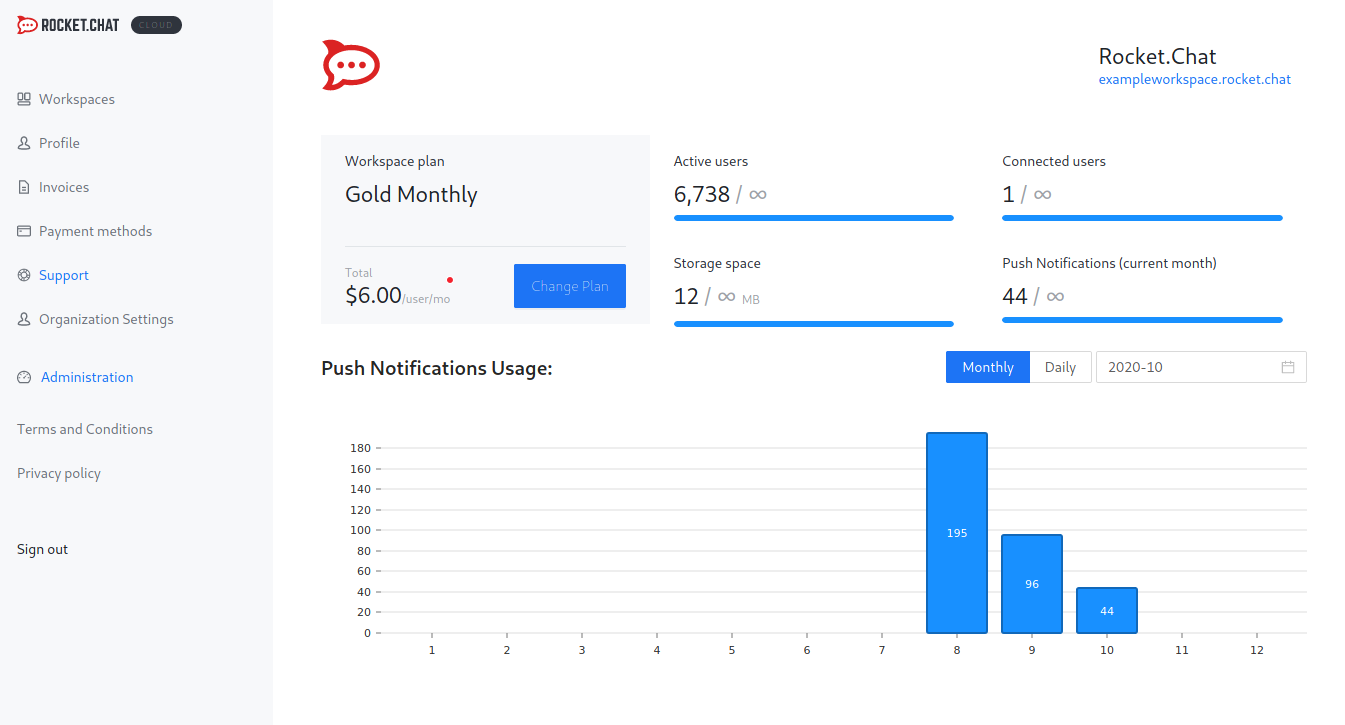This screenshot has width=1345, height=725.
Task: Switch chart to Monthly view
Action: coord(987,367)
